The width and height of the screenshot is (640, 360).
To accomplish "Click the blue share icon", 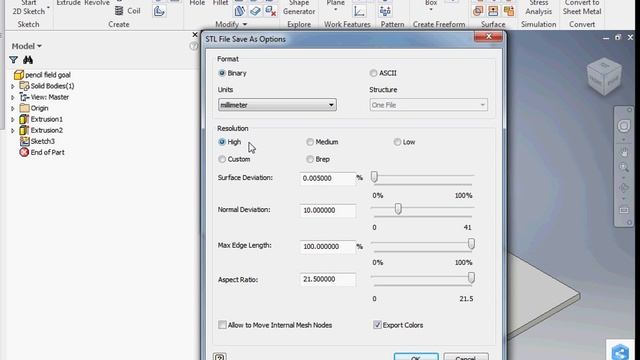I will [620, 352].
